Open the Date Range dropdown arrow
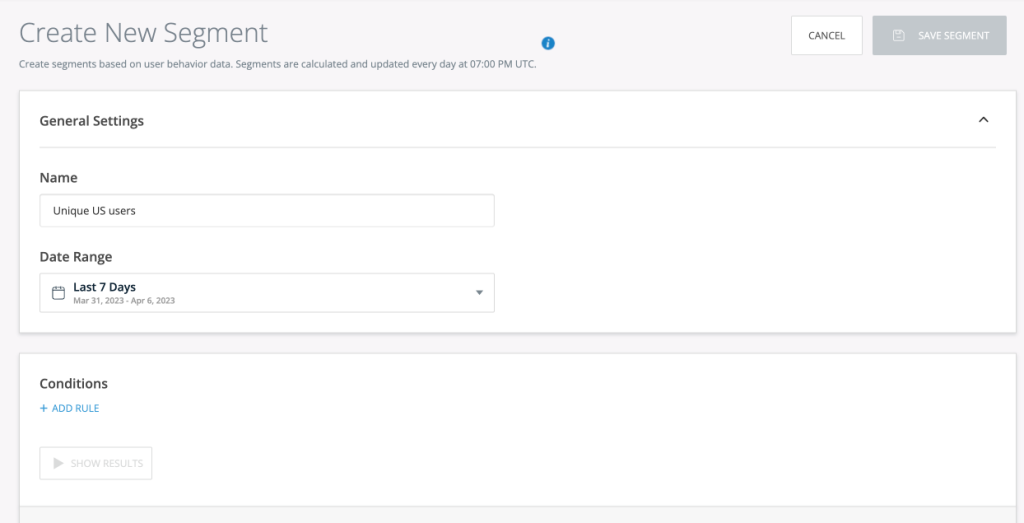Viewport: 1024px width, 523px height. pos(479,293)
